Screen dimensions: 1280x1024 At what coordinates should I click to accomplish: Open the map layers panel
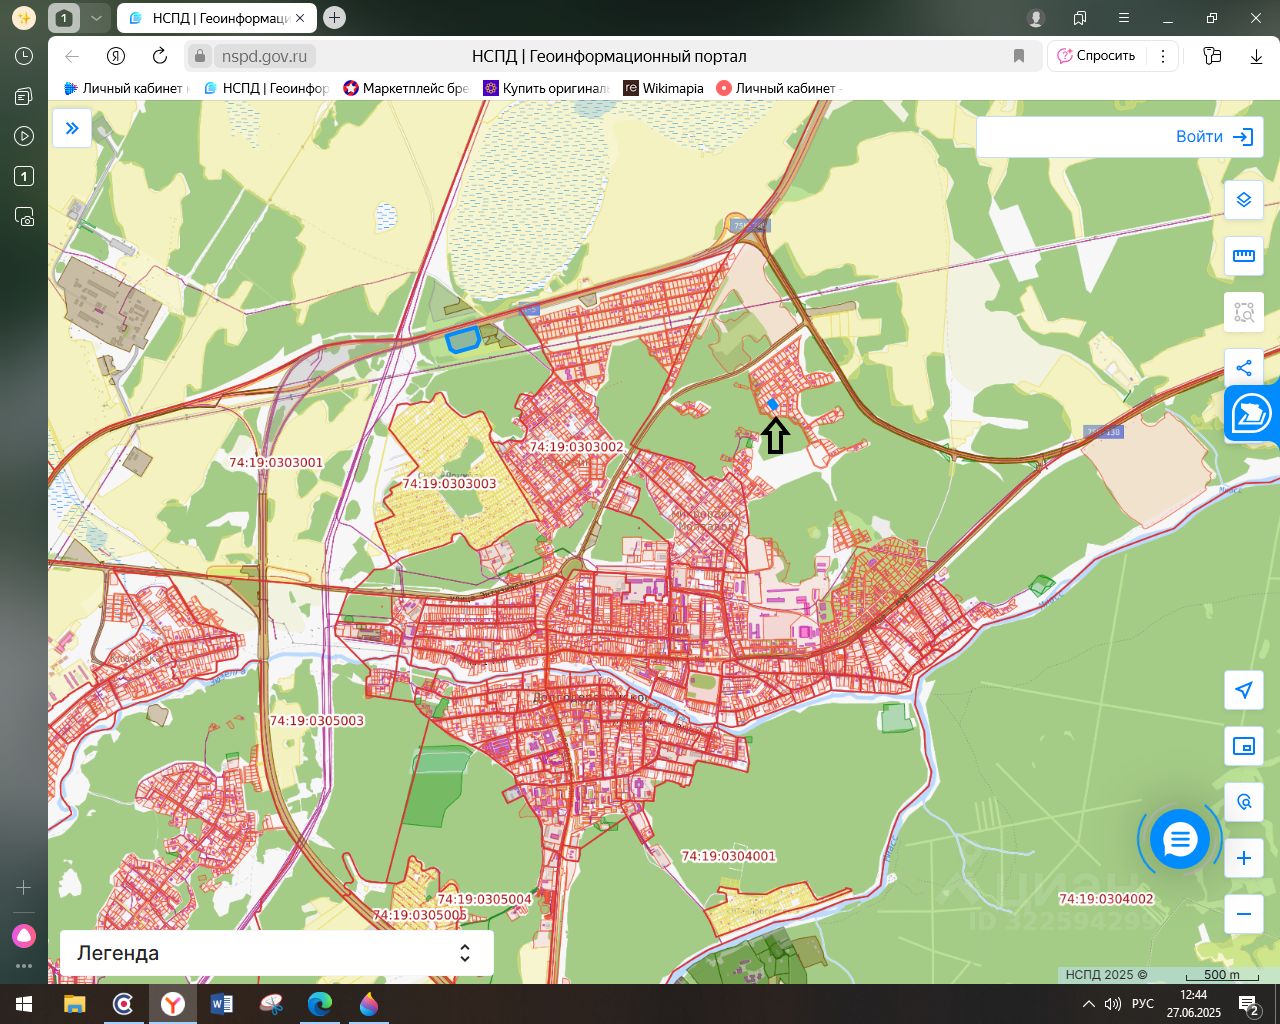coord(1243,200)
